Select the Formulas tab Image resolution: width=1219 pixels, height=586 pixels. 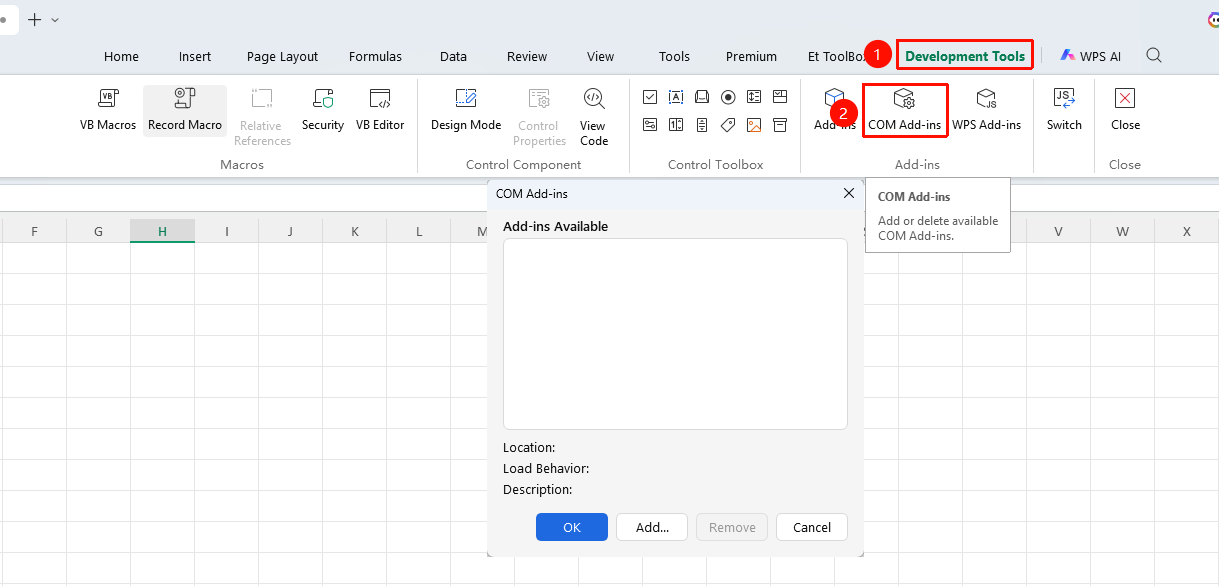click(375, 56)
